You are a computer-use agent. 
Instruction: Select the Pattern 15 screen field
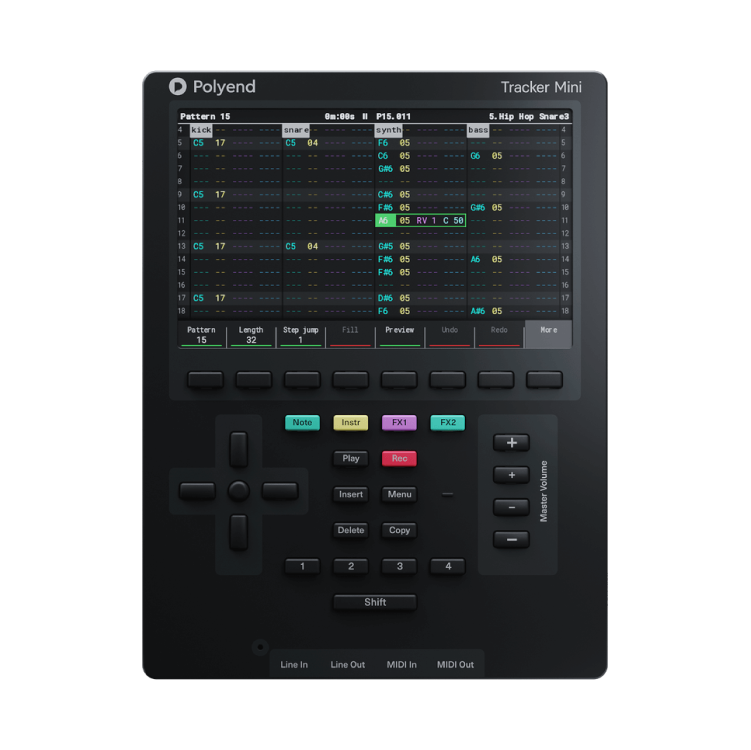(x=201, y=335)
